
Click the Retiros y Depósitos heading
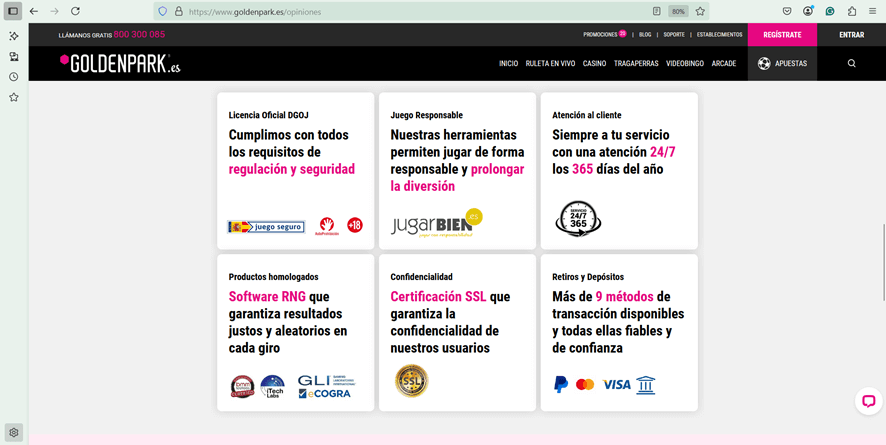click(588, 277)
